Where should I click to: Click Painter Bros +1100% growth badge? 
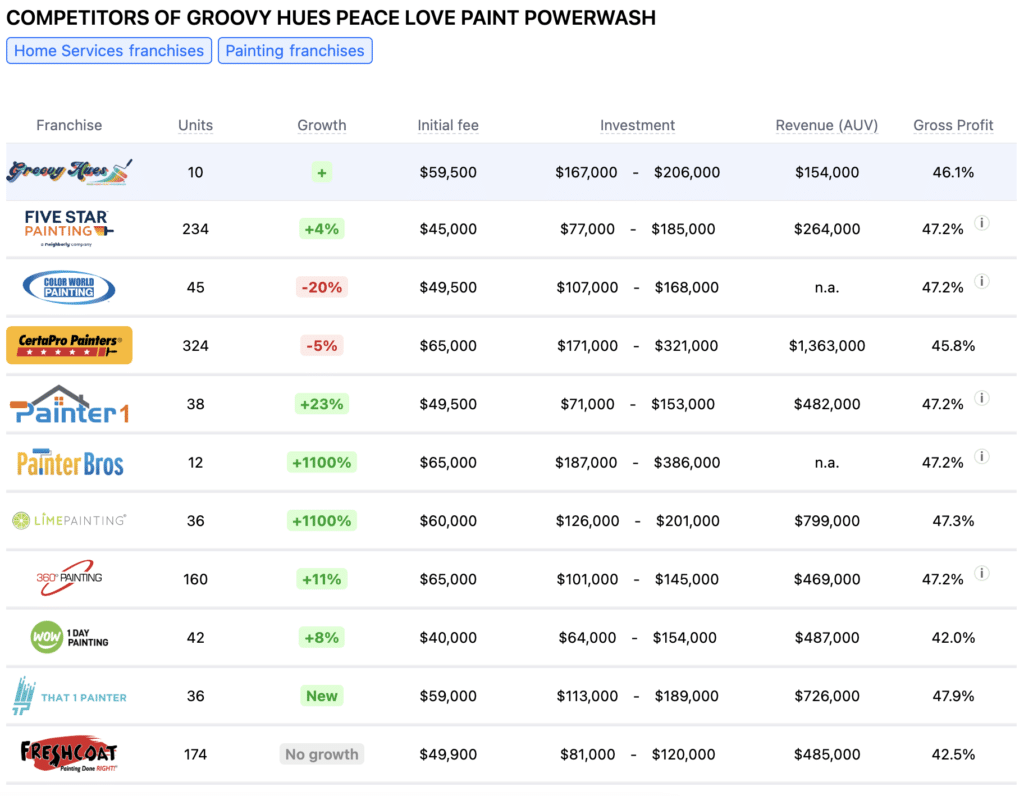tap(322, 462)
